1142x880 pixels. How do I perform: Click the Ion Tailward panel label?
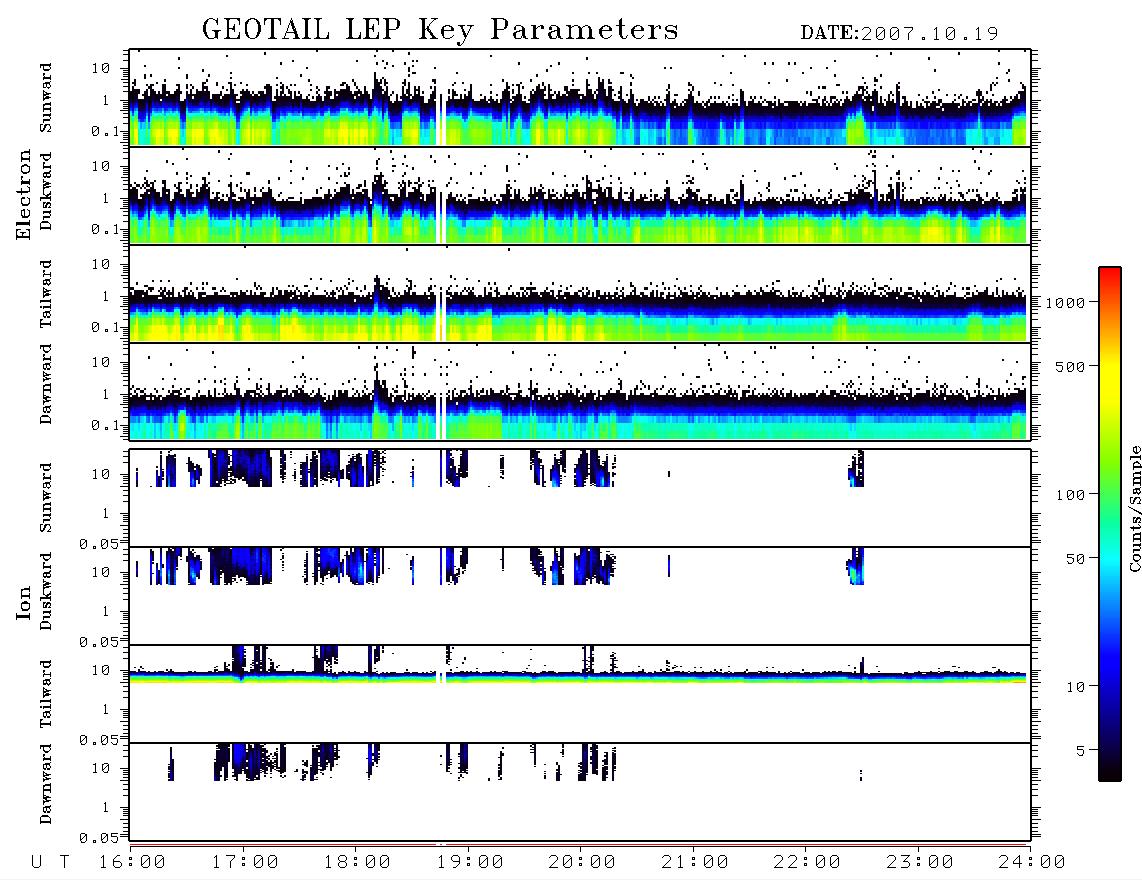(x=46, y=694)
